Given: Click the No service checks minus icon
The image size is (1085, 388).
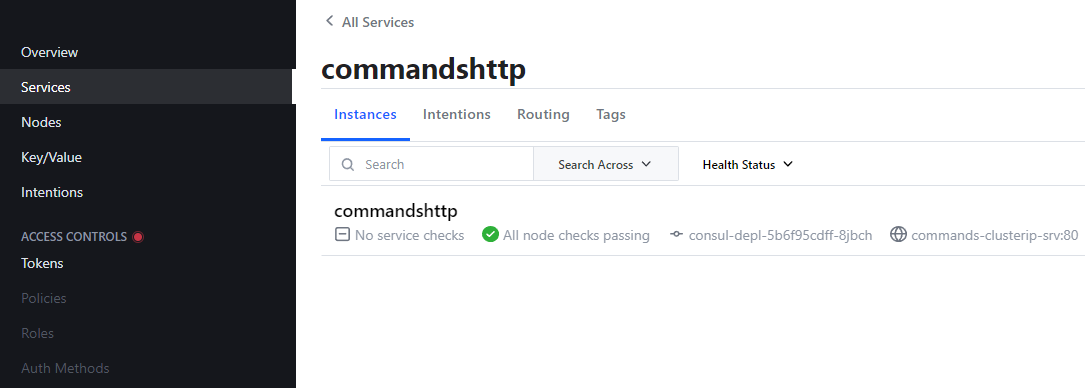Looking at the screenshot, I should point(341,234).
